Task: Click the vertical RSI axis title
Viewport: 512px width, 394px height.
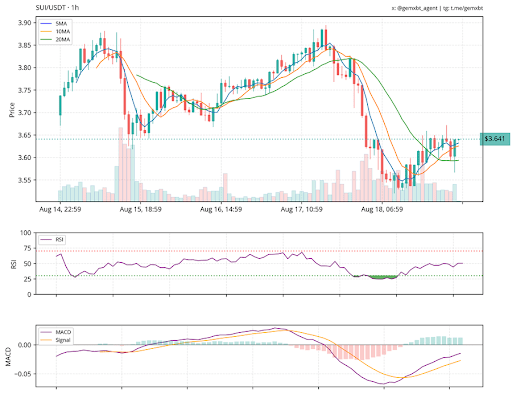Action: [x=13, y=264]
